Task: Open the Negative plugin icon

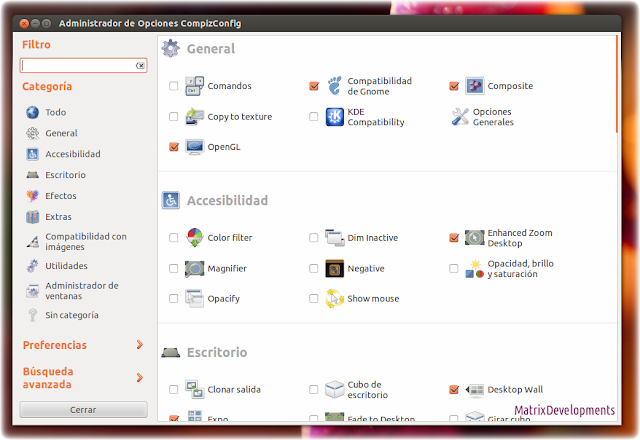Action: [x=335, y=269]
